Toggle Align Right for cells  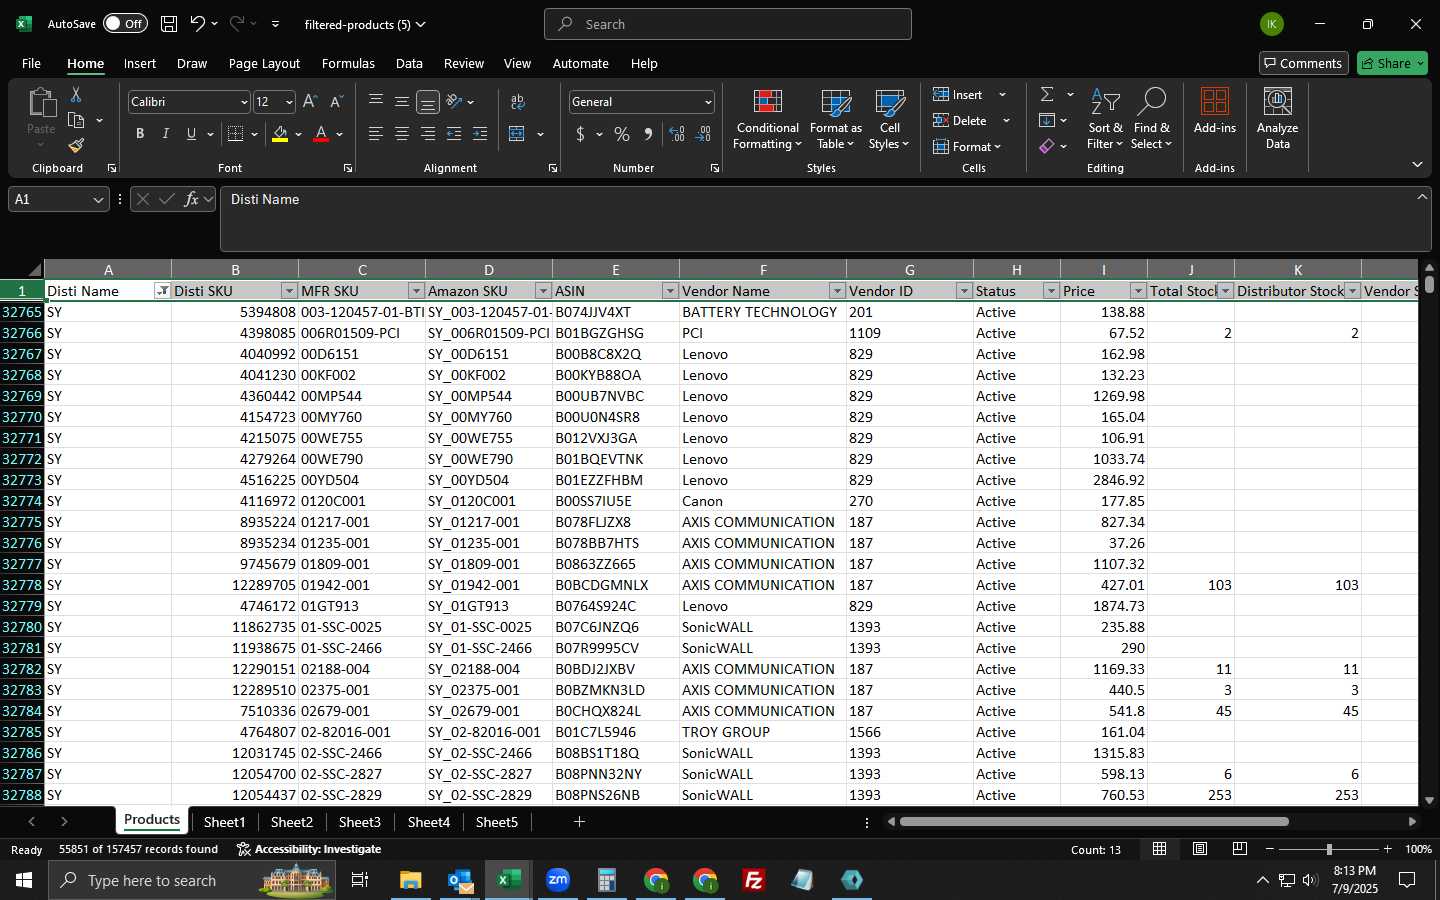(x=427, y=134)
